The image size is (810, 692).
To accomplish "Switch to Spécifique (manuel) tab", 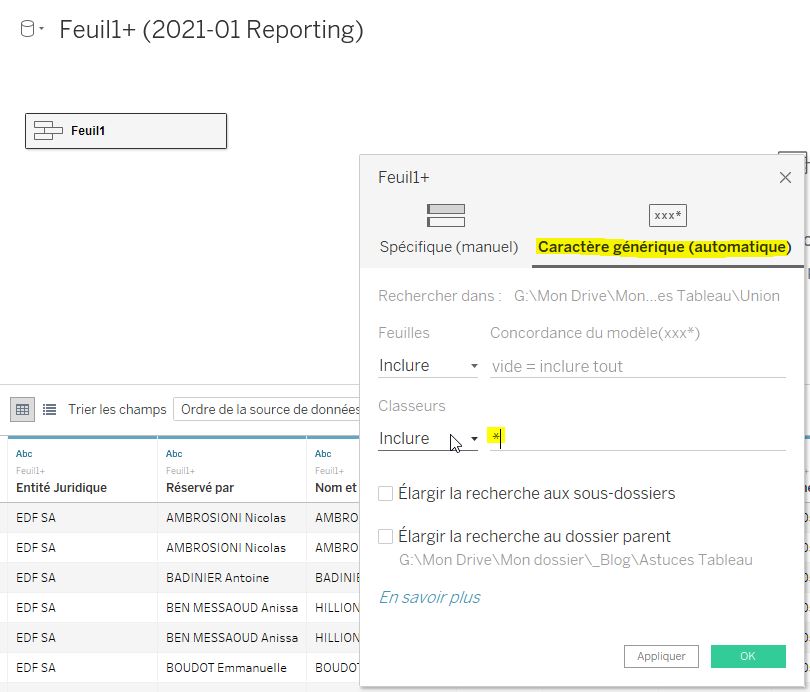I will tap(448, 247).
